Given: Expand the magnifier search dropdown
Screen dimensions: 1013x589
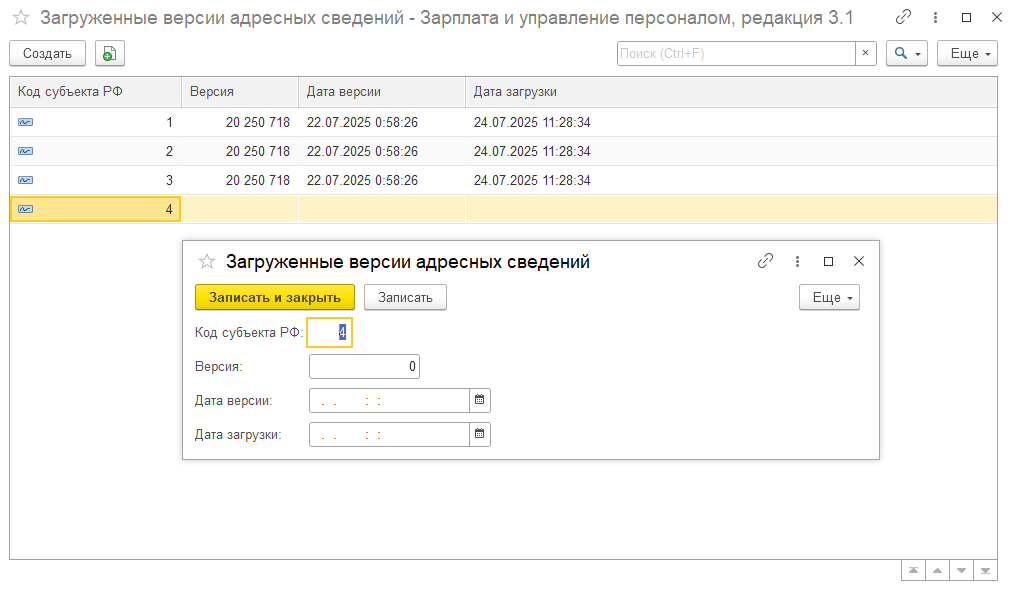Looking at the screenshot, I should tap(907, 54).
